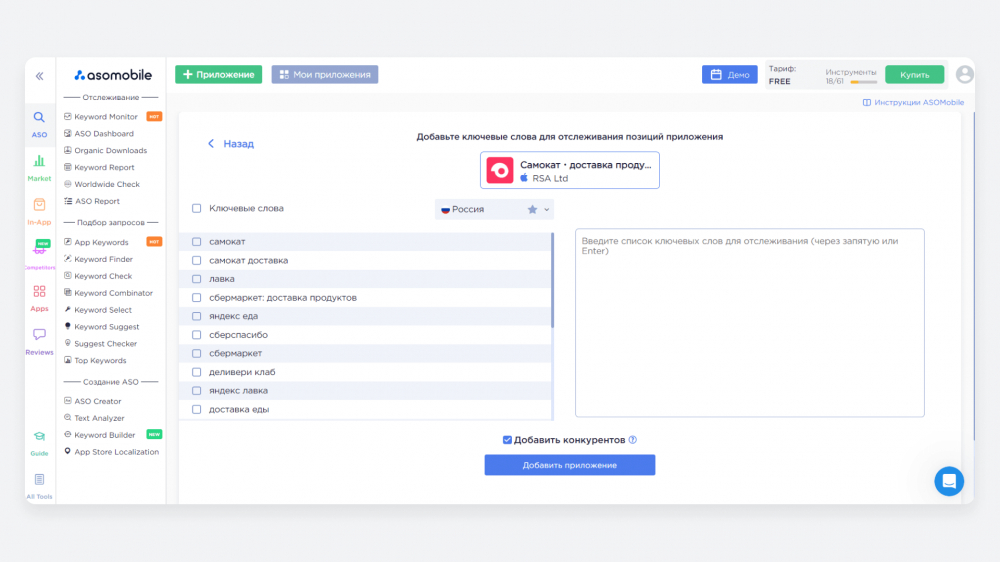Click the Keyword Builder NEW badge
This screenshot has width=1000, height=562.
(x=154, y=434)
